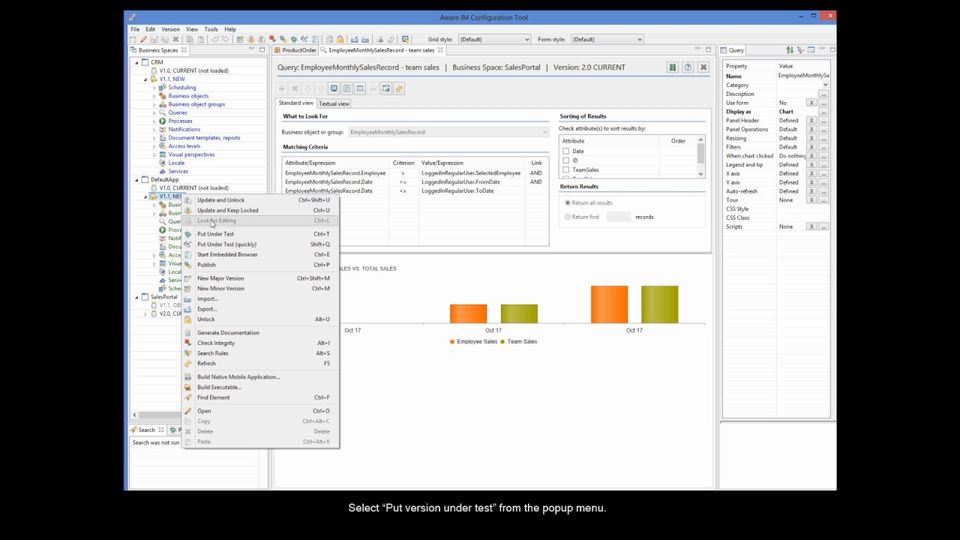Click the Processes green play icon in the CRM tree
The image size is (960, 540).
[162, 121]
